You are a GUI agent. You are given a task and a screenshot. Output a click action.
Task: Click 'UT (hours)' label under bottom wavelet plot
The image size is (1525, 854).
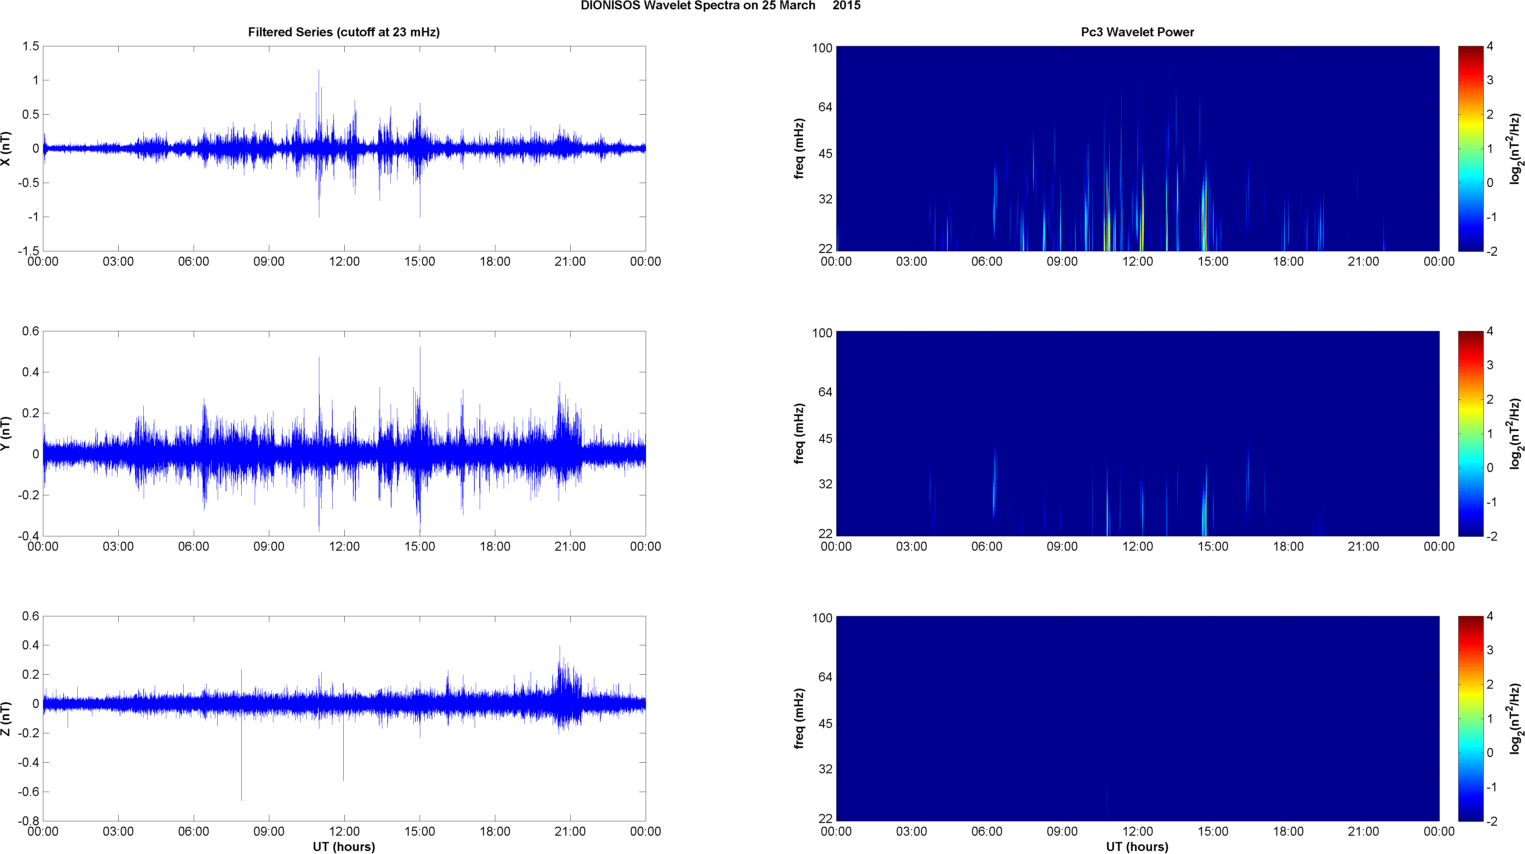point(1137,847)
